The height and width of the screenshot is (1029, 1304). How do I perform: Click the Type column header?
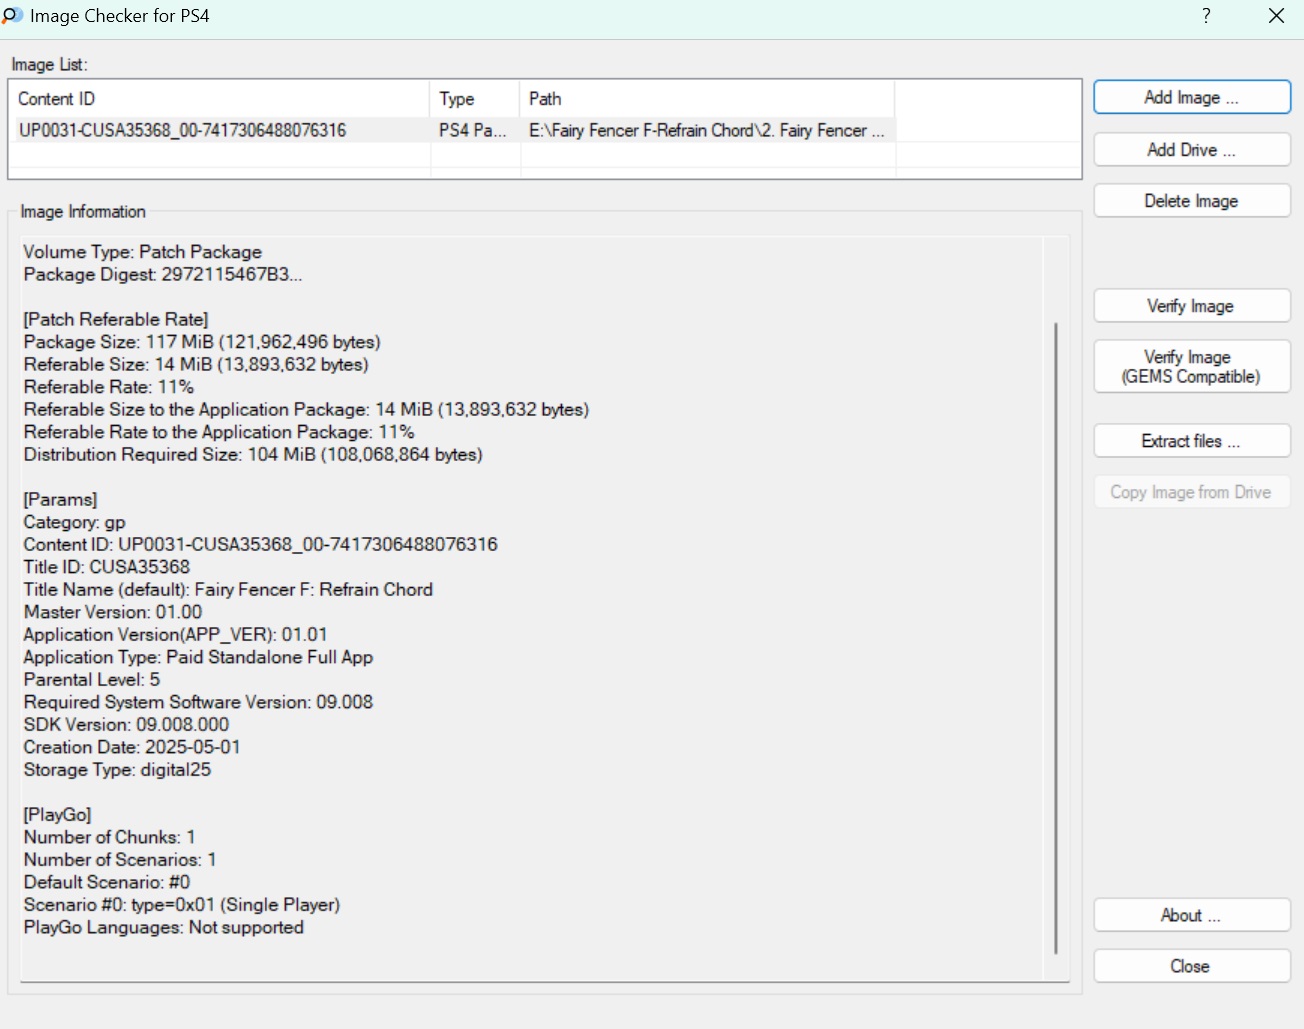tap(474, 99)
